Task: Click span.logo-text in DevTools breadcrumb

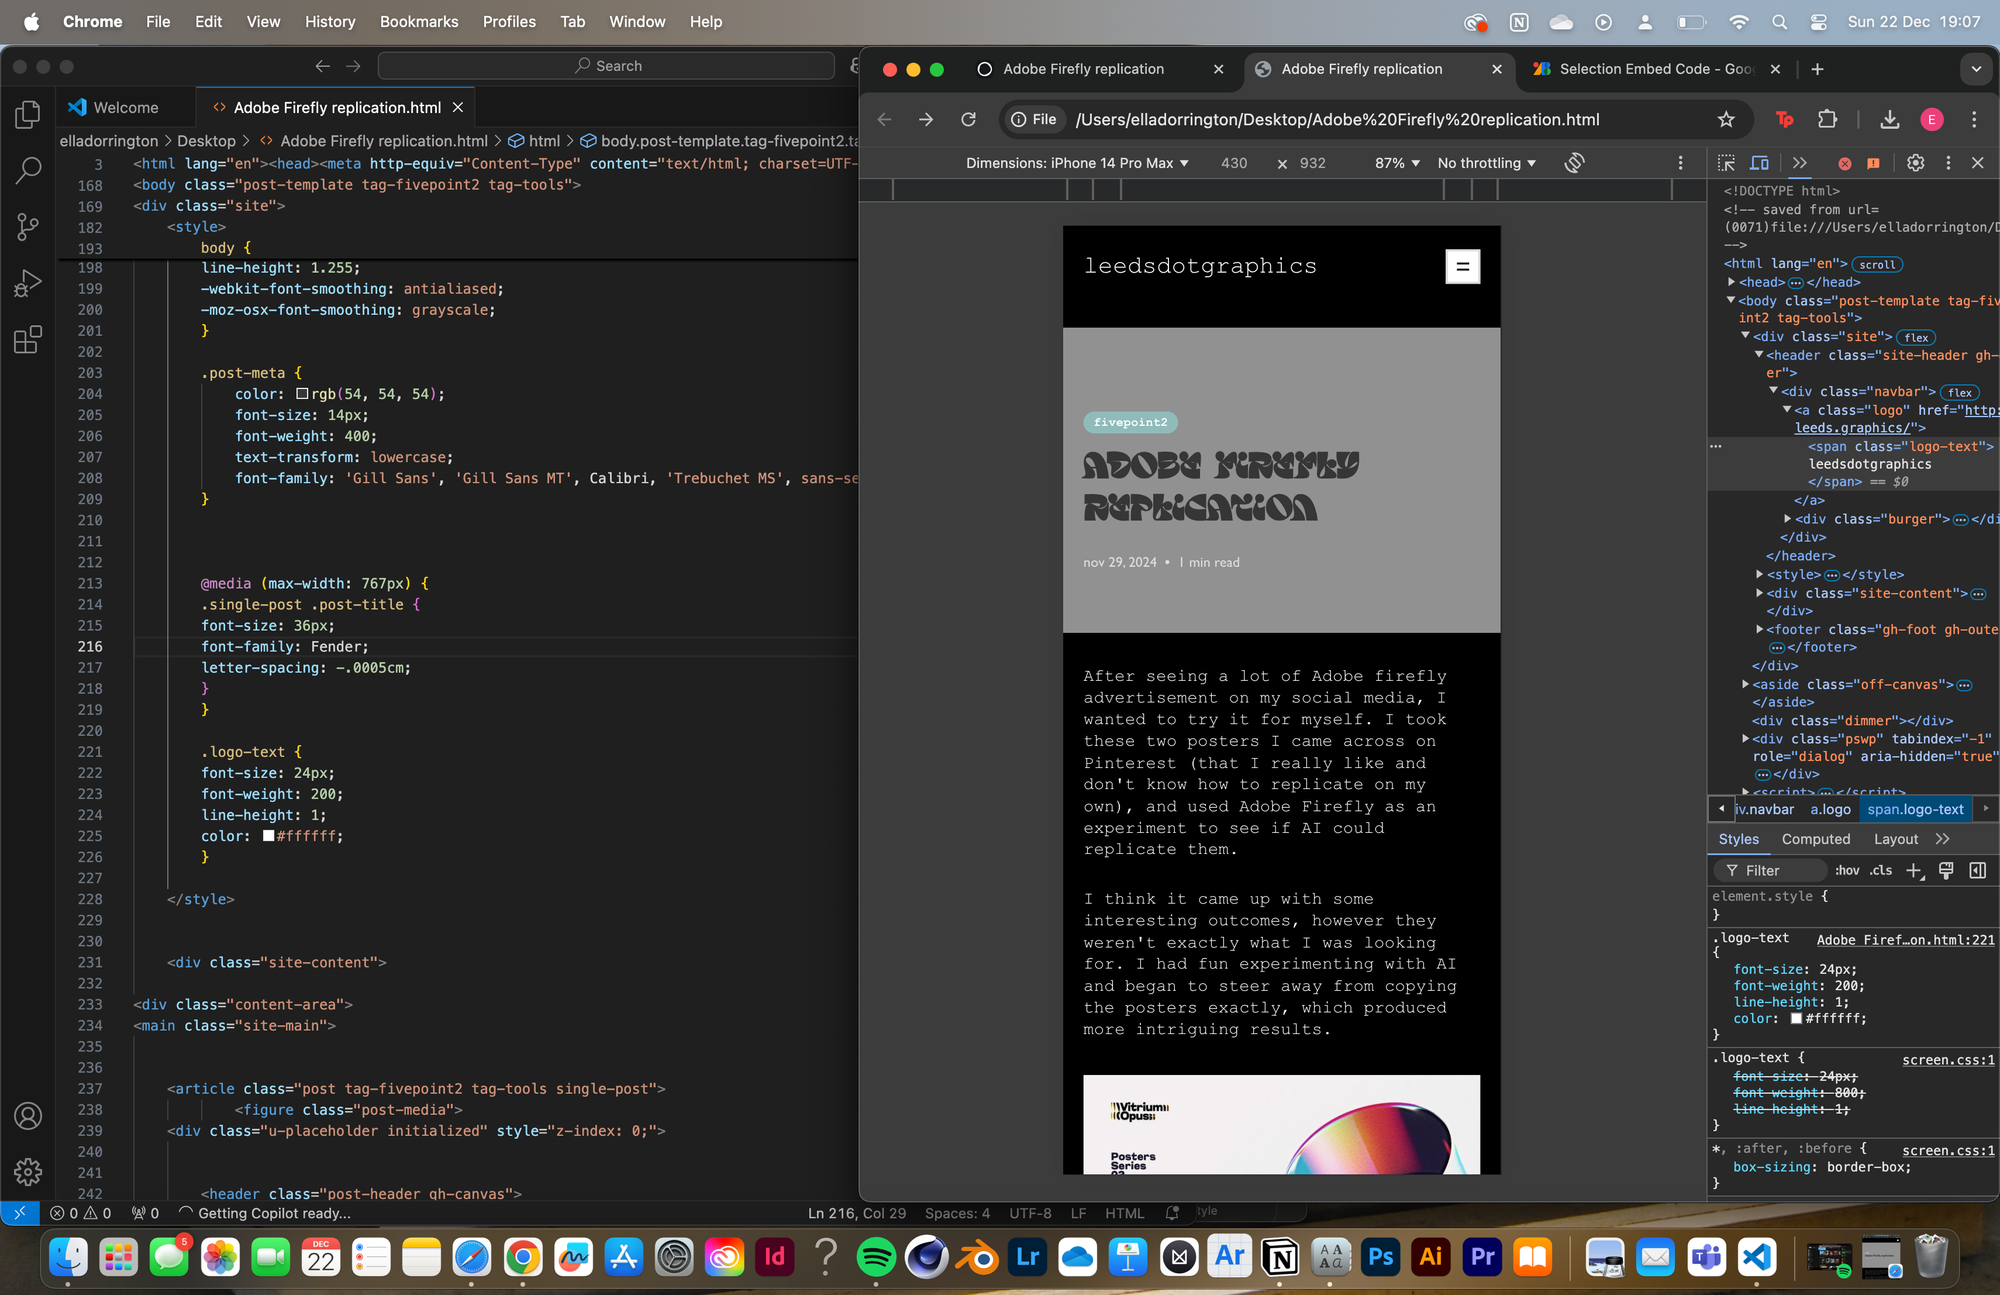Action: (1915, 810)
